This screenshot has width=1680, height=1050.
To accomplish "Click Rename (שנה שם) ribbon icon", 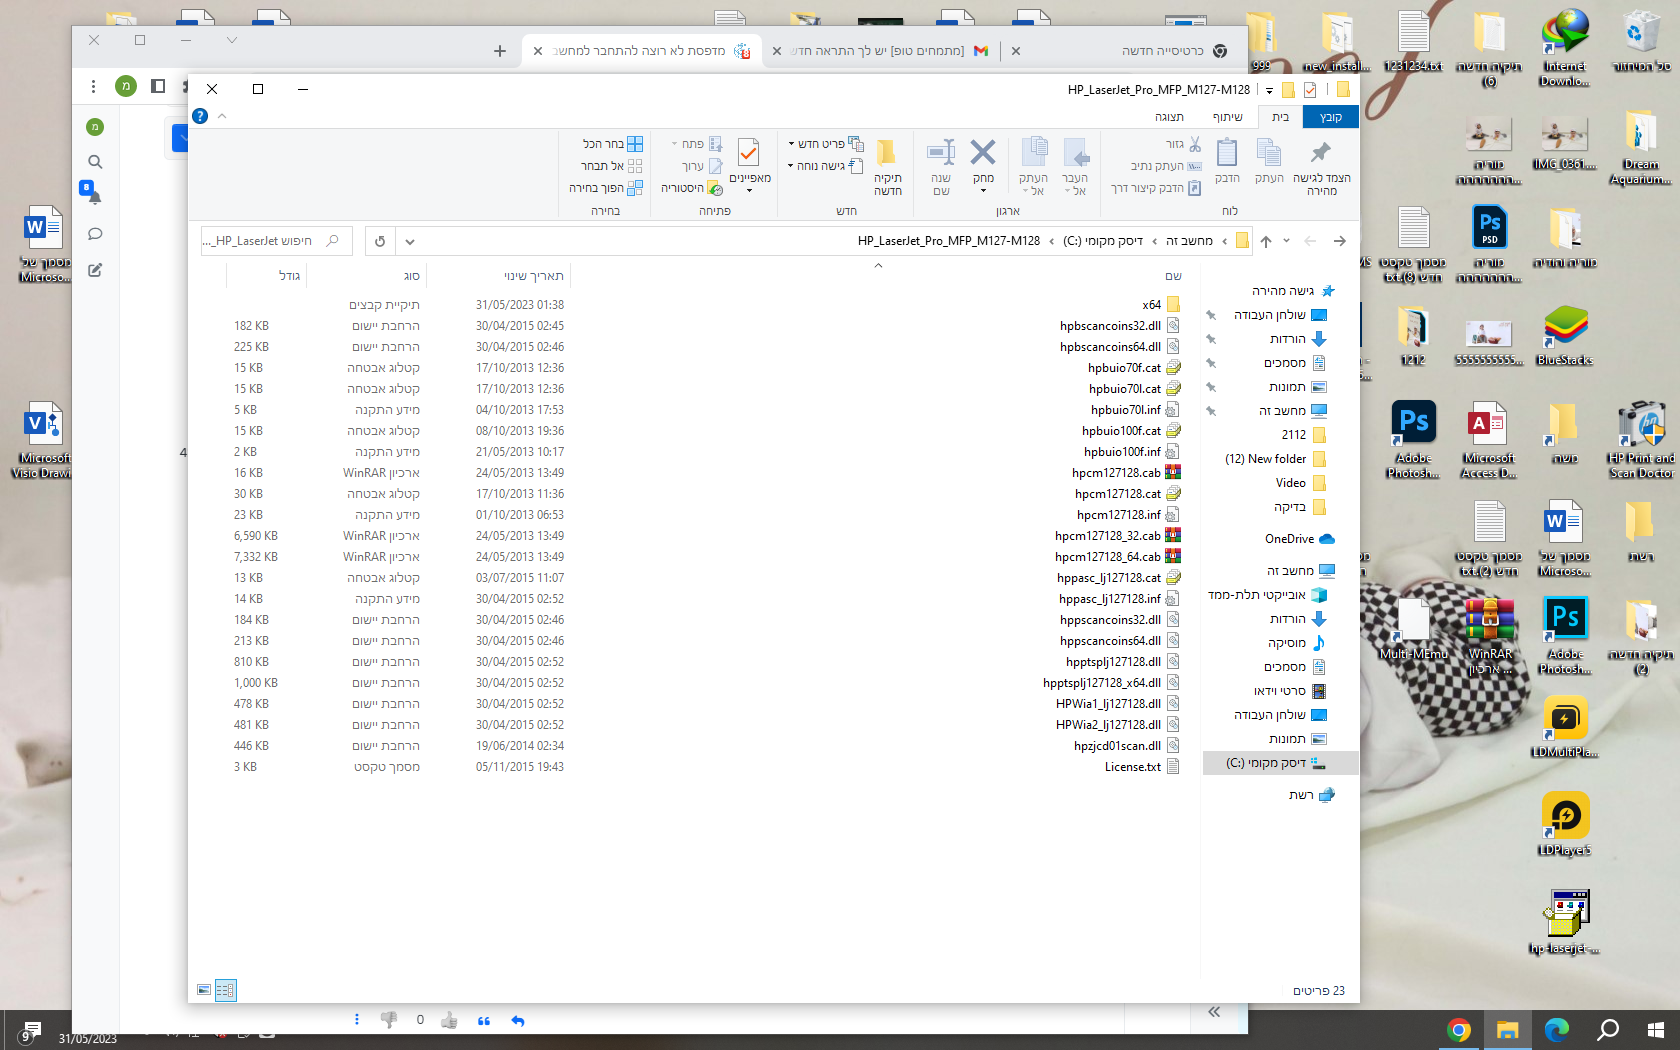I will coord(941,166).
